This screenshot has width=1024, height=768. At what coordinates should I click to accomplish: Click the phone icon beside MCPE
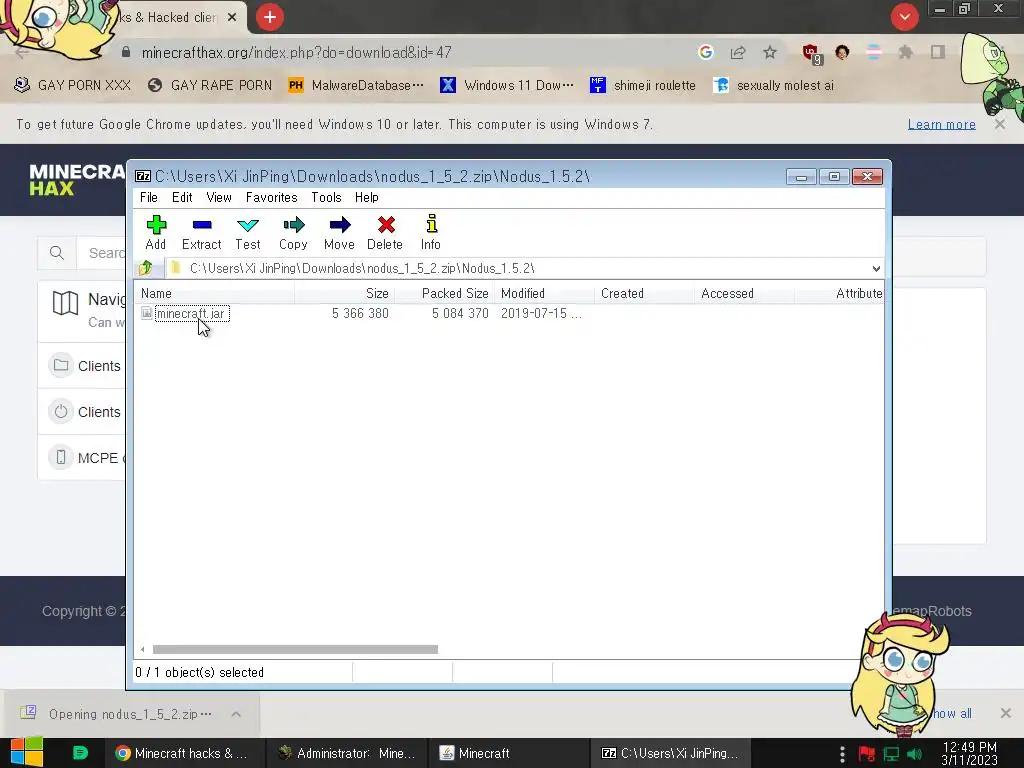pyautogui.click(x=61, y=457)
